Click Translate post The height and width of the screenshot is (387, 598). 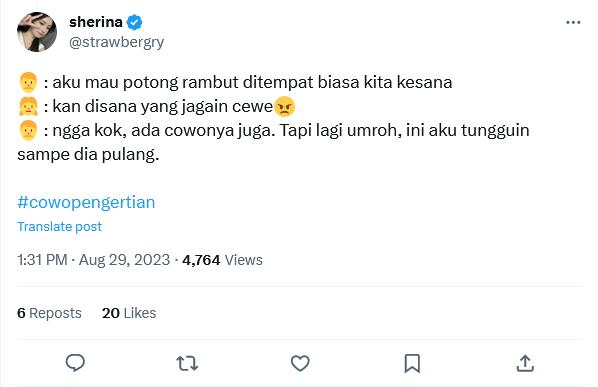tap(59, 226)
